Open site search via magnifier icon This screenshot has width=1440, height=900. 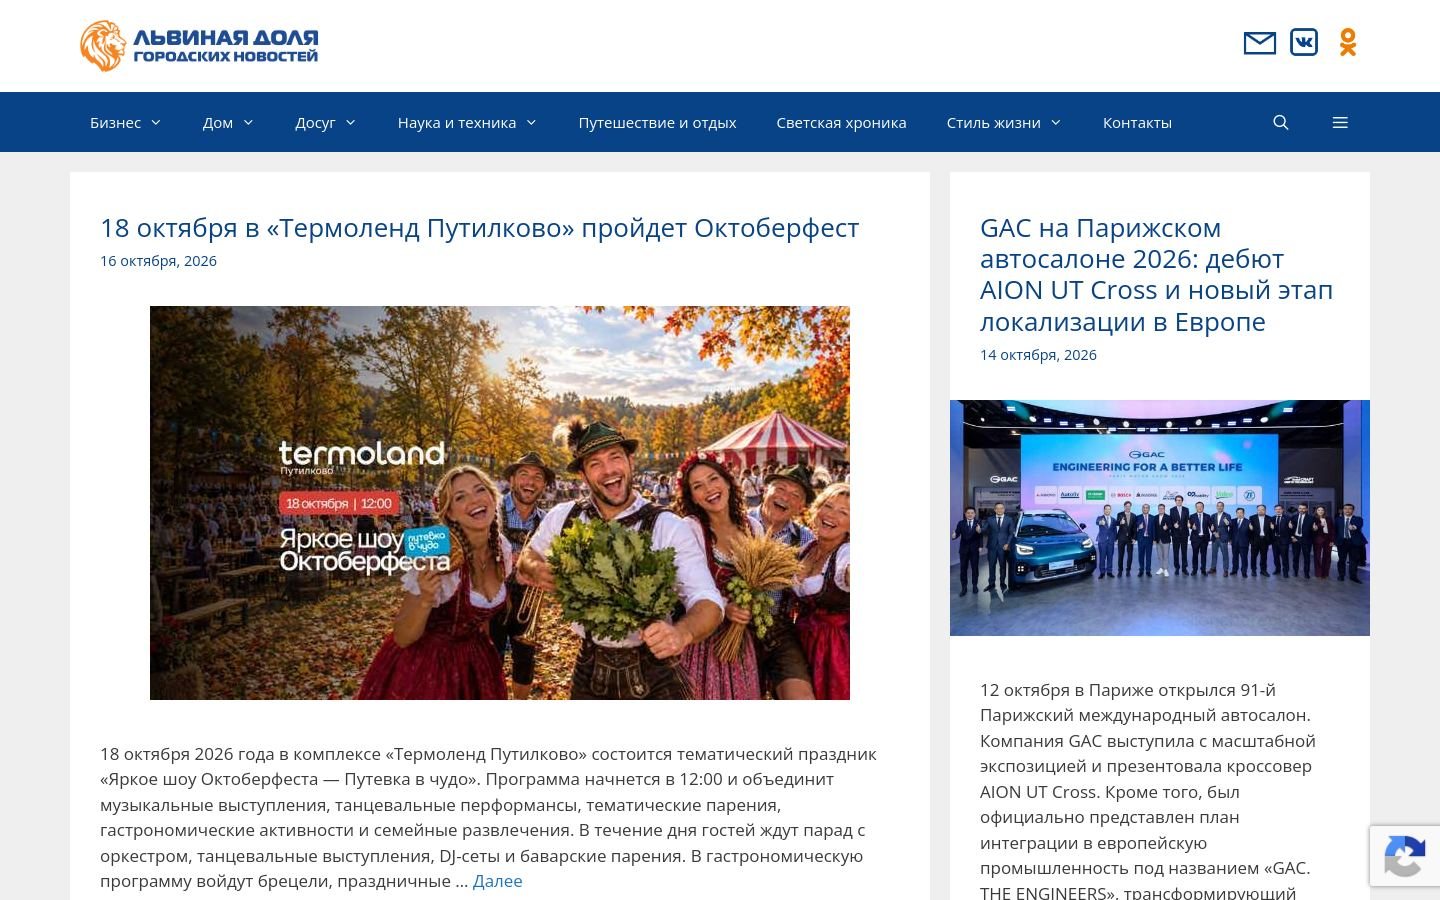coord(1281,122)
